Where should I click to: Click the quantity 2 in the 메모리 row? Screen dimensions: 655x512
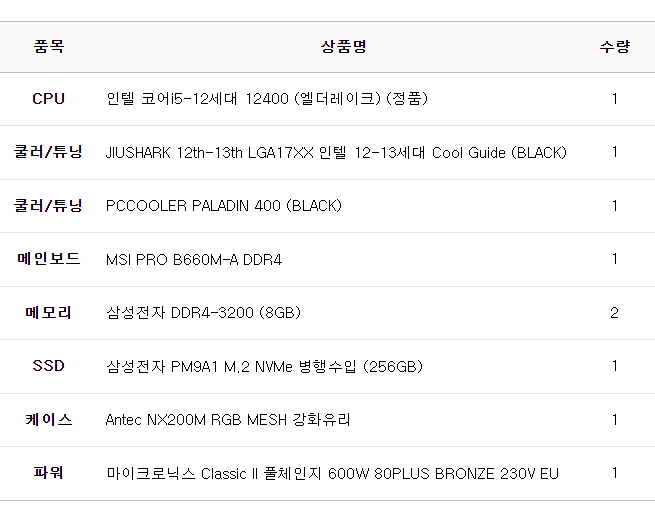pos(614,313)
